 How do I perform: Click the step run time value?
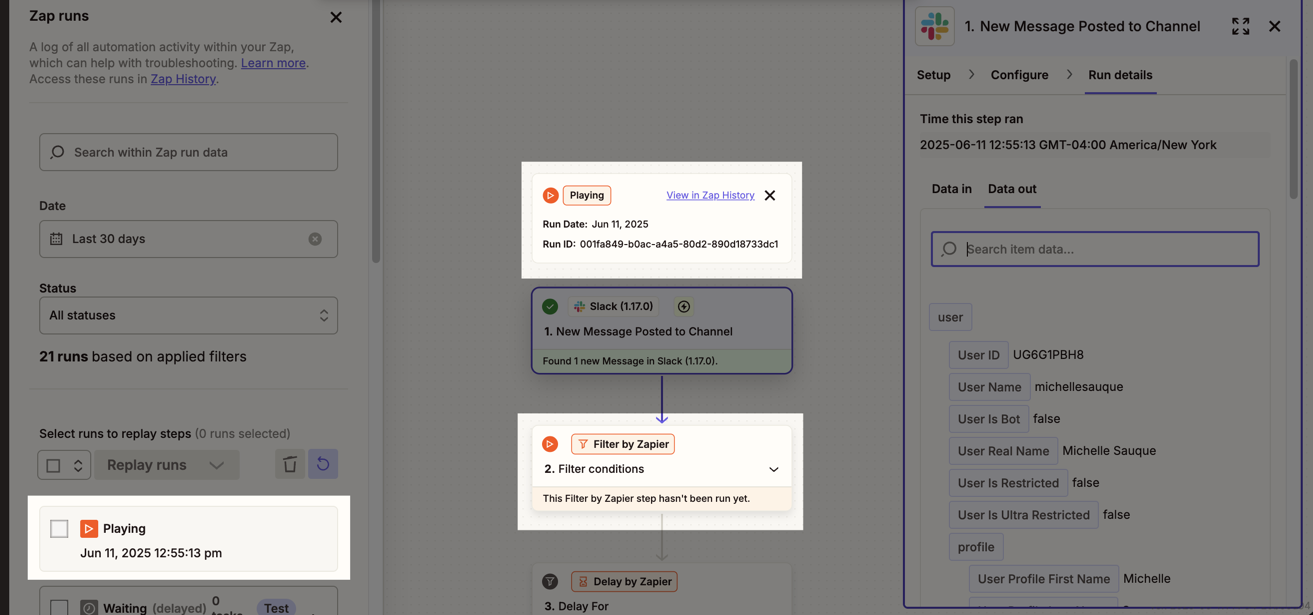click(1068, 145)
